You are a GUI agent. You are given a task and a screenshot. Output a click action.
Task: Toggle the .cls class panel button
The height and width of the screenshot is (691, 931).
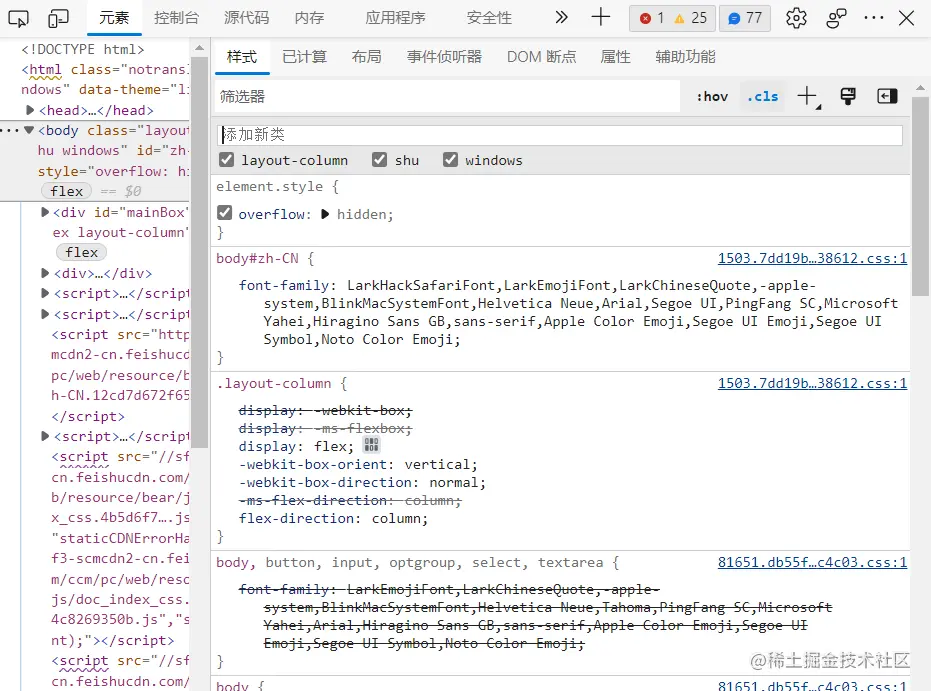(763, 96)
